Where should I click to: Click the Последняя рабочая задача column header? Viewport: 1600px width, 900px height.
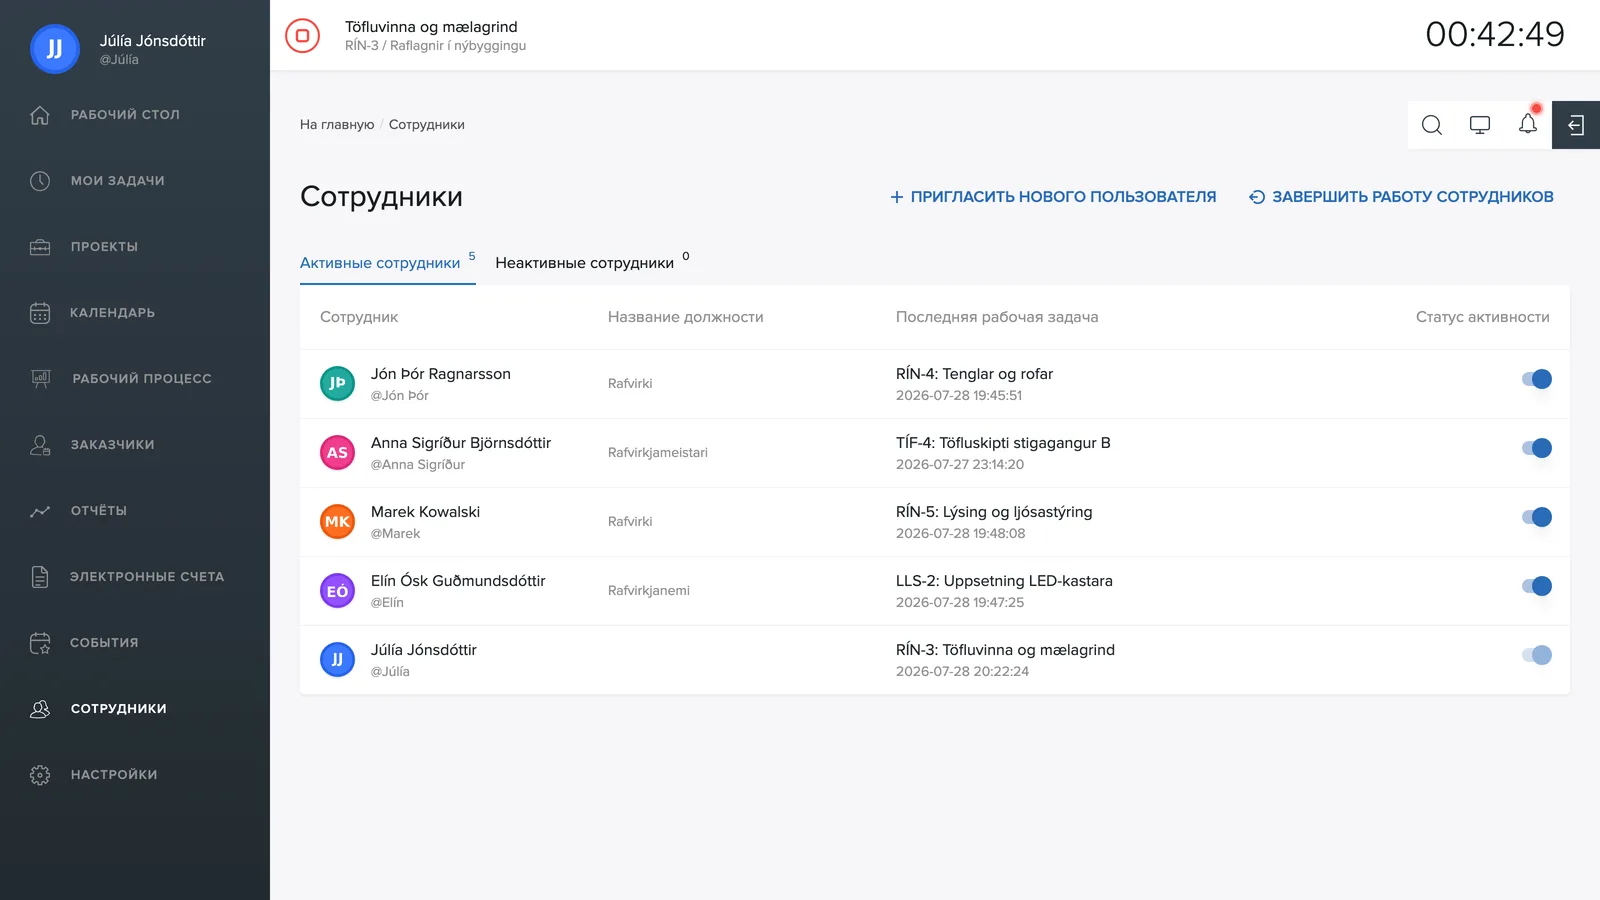(997, 317)
